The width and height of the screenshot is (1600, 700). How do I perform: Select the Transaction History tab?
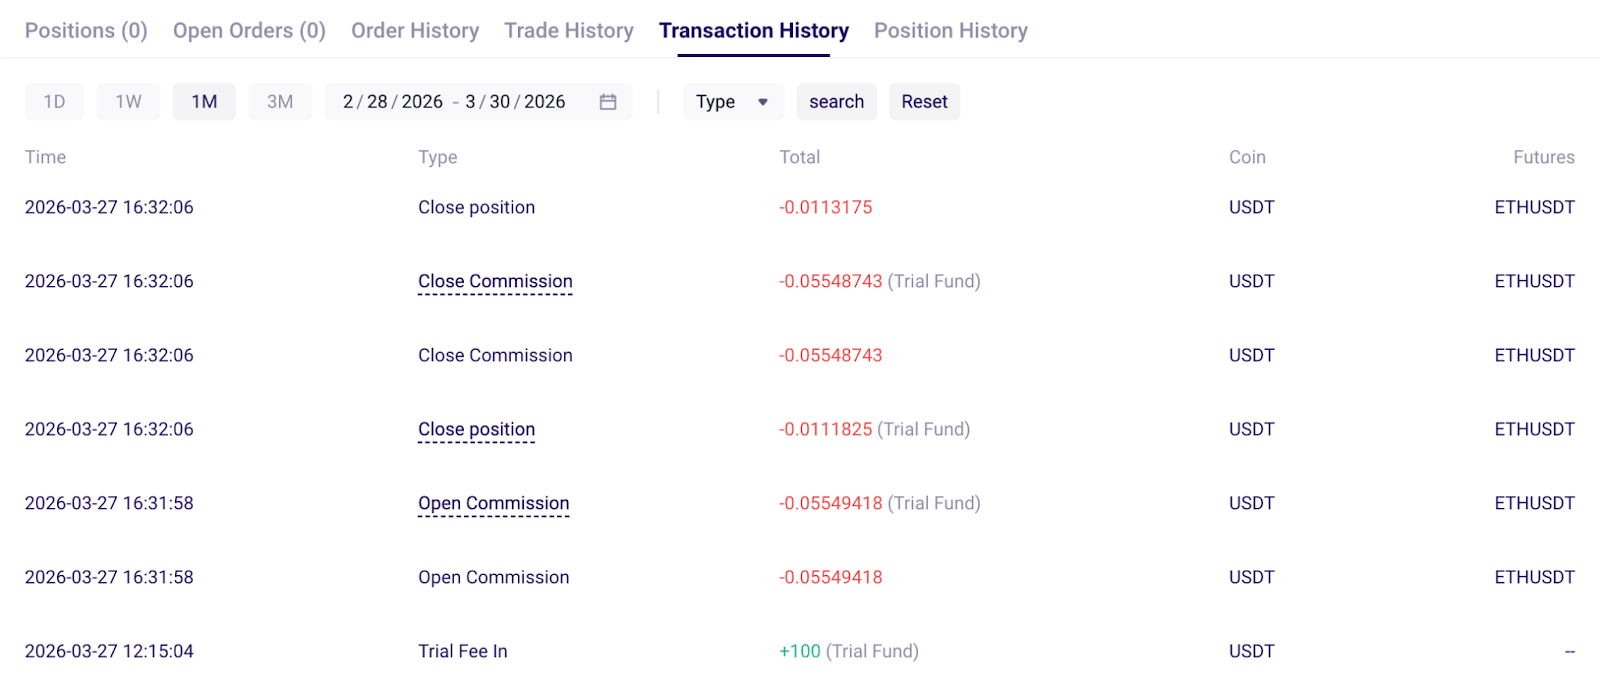(754, 31)
